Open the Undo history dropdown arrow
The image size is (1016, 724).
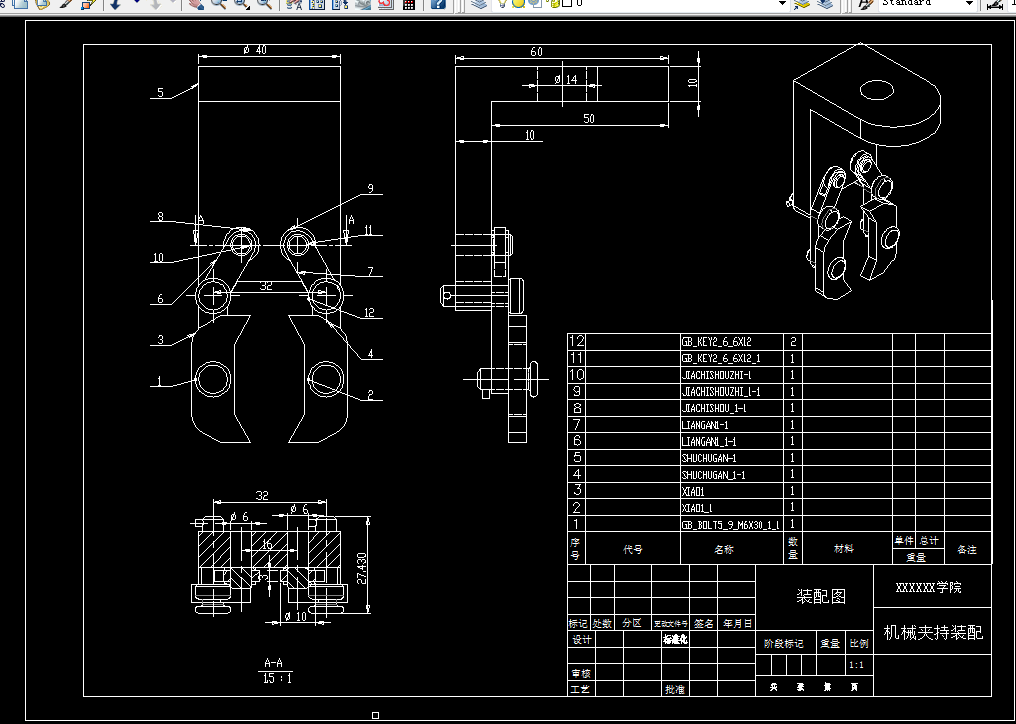click(x=137, y=3)
